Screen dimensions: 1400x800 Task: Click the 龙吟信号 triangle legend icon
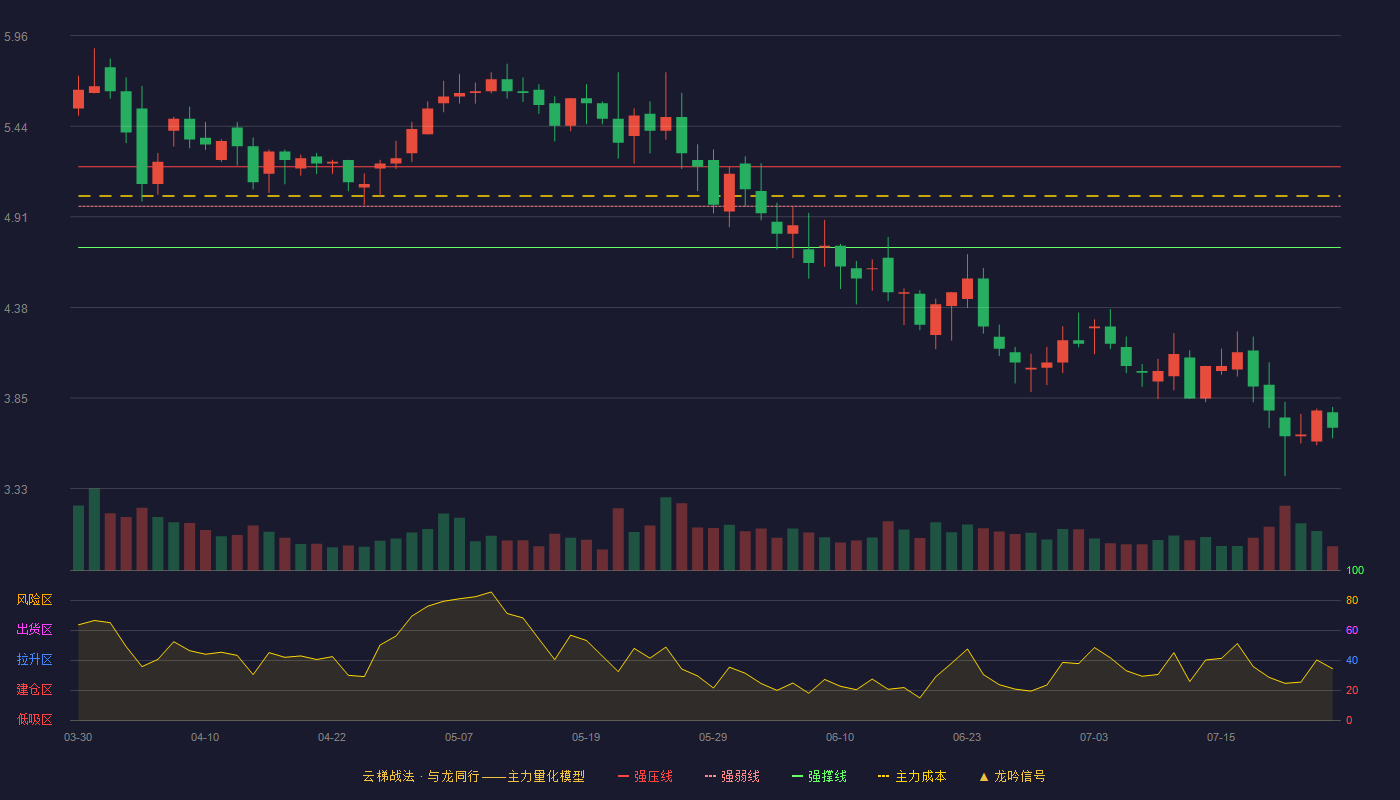coord(984,776)
